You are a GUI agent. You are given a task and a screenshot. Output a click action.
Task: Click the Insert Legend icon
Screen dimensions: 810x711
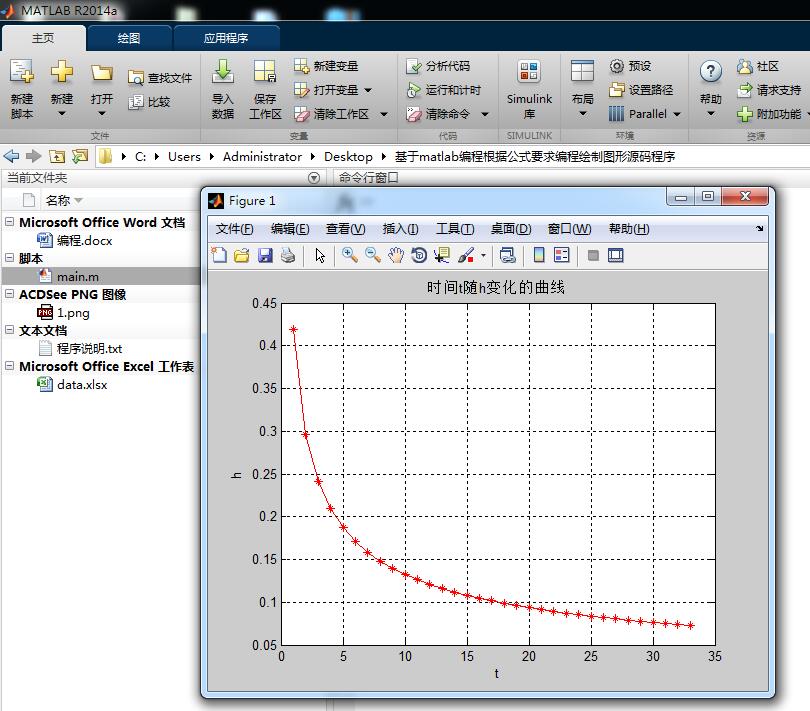pos(562,255)
